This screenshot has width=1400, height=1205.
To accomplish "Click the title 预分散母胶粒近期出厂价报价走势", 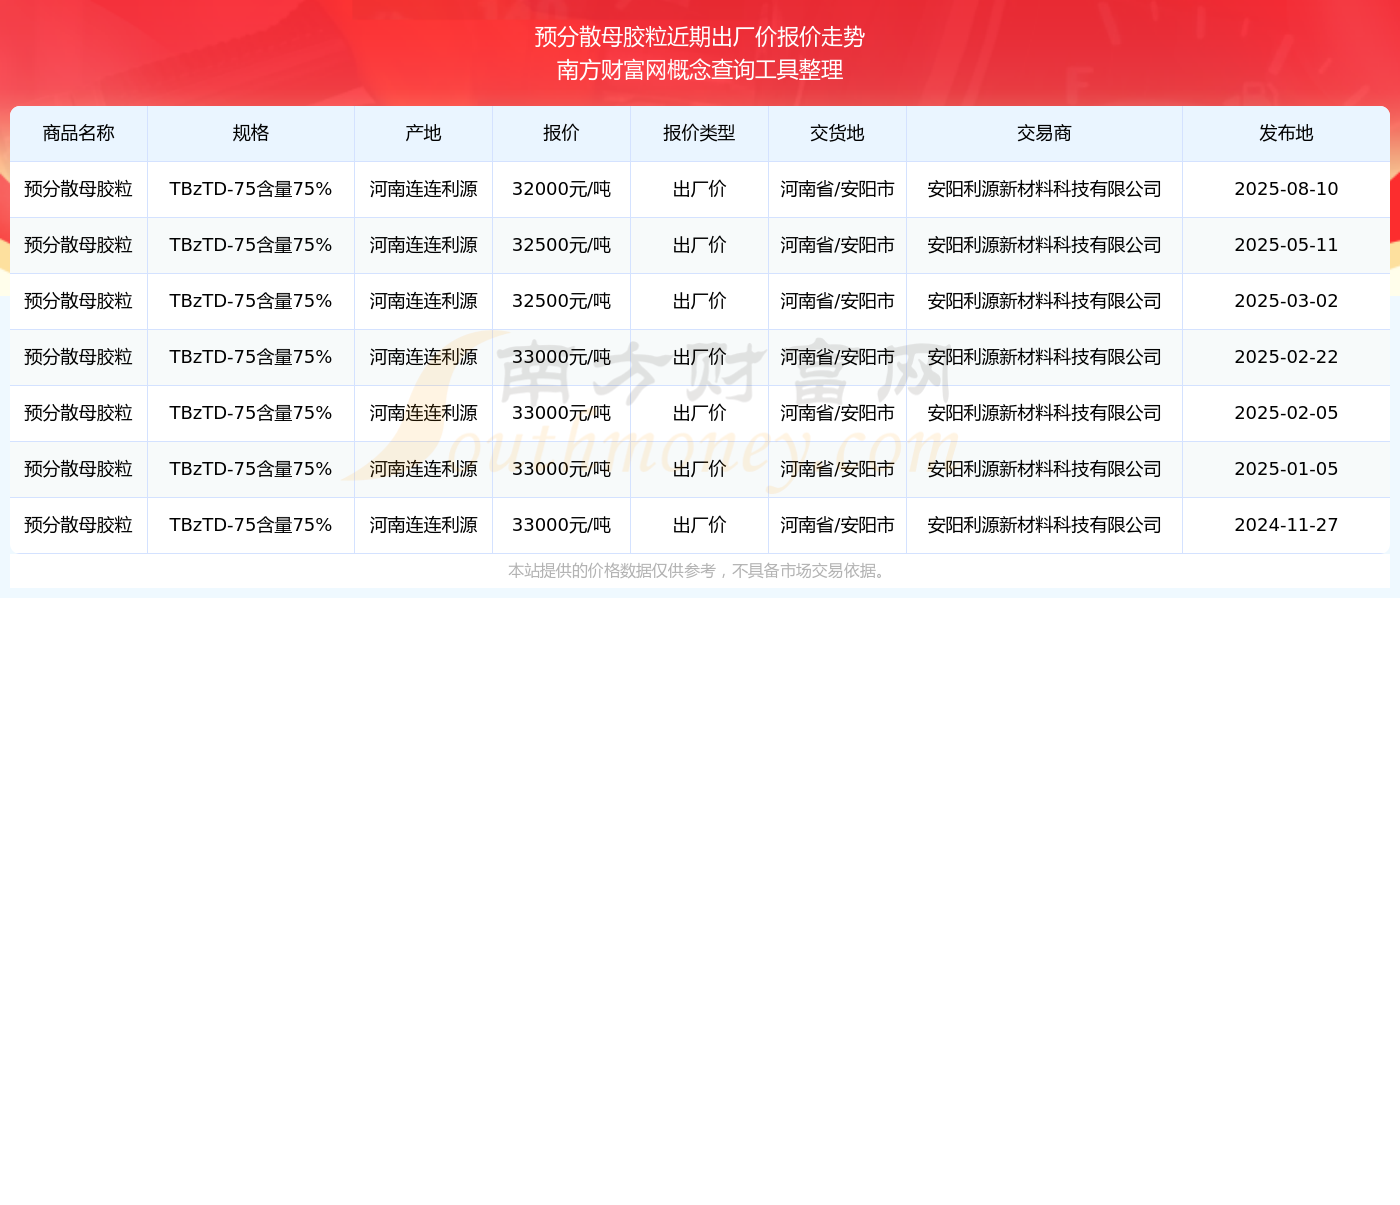I will point(700,37).
